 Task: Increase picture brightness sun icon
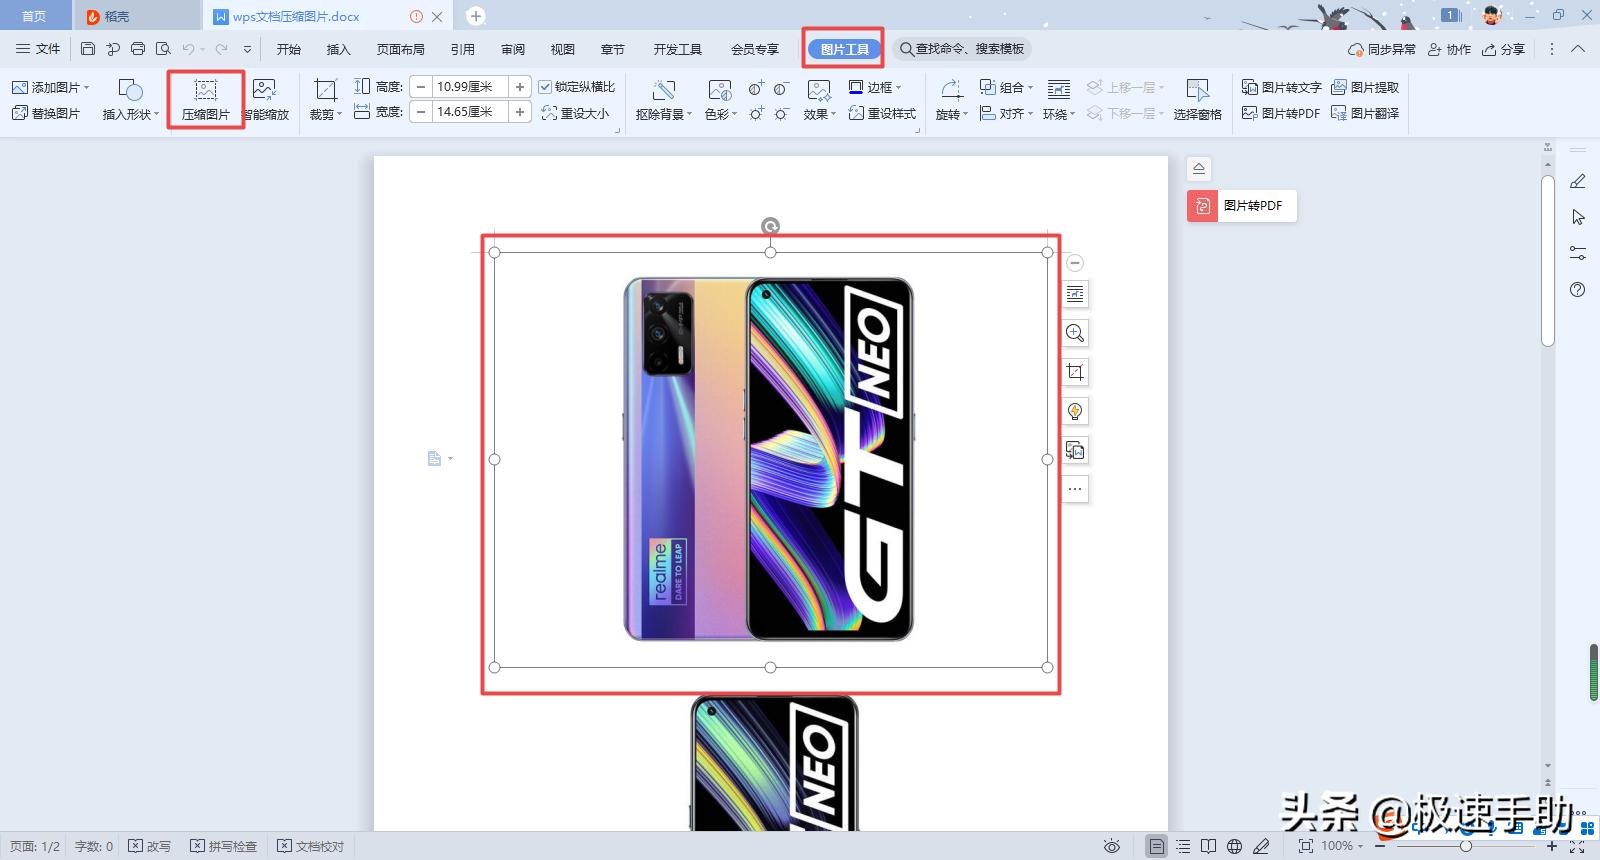pyautogui.click(x=756, y=113)
